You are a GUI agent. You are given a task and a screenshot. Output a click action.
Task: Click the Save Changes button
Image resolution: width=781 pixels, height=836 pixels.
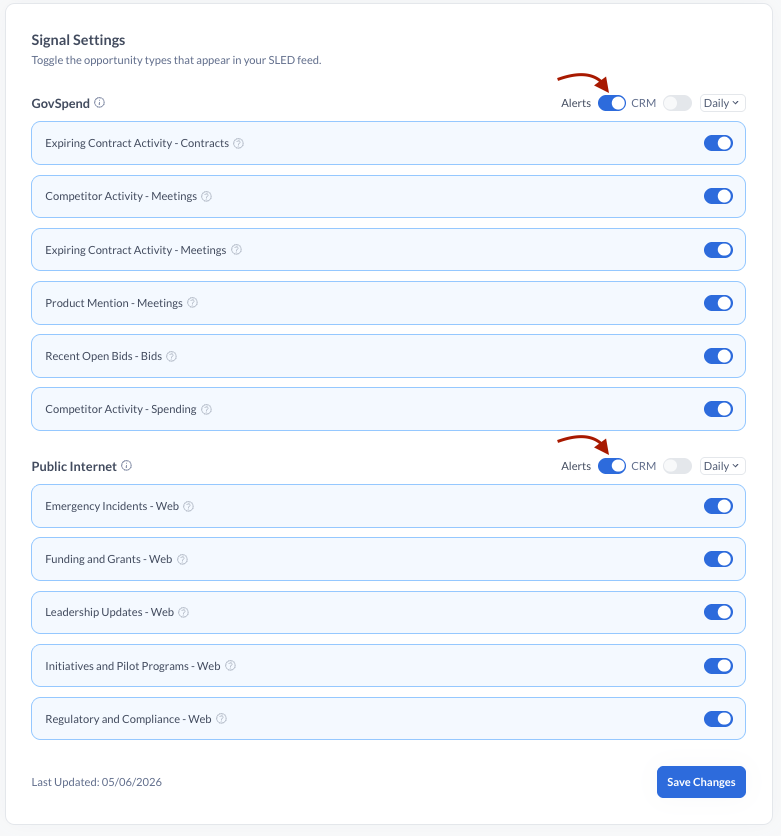701,782
